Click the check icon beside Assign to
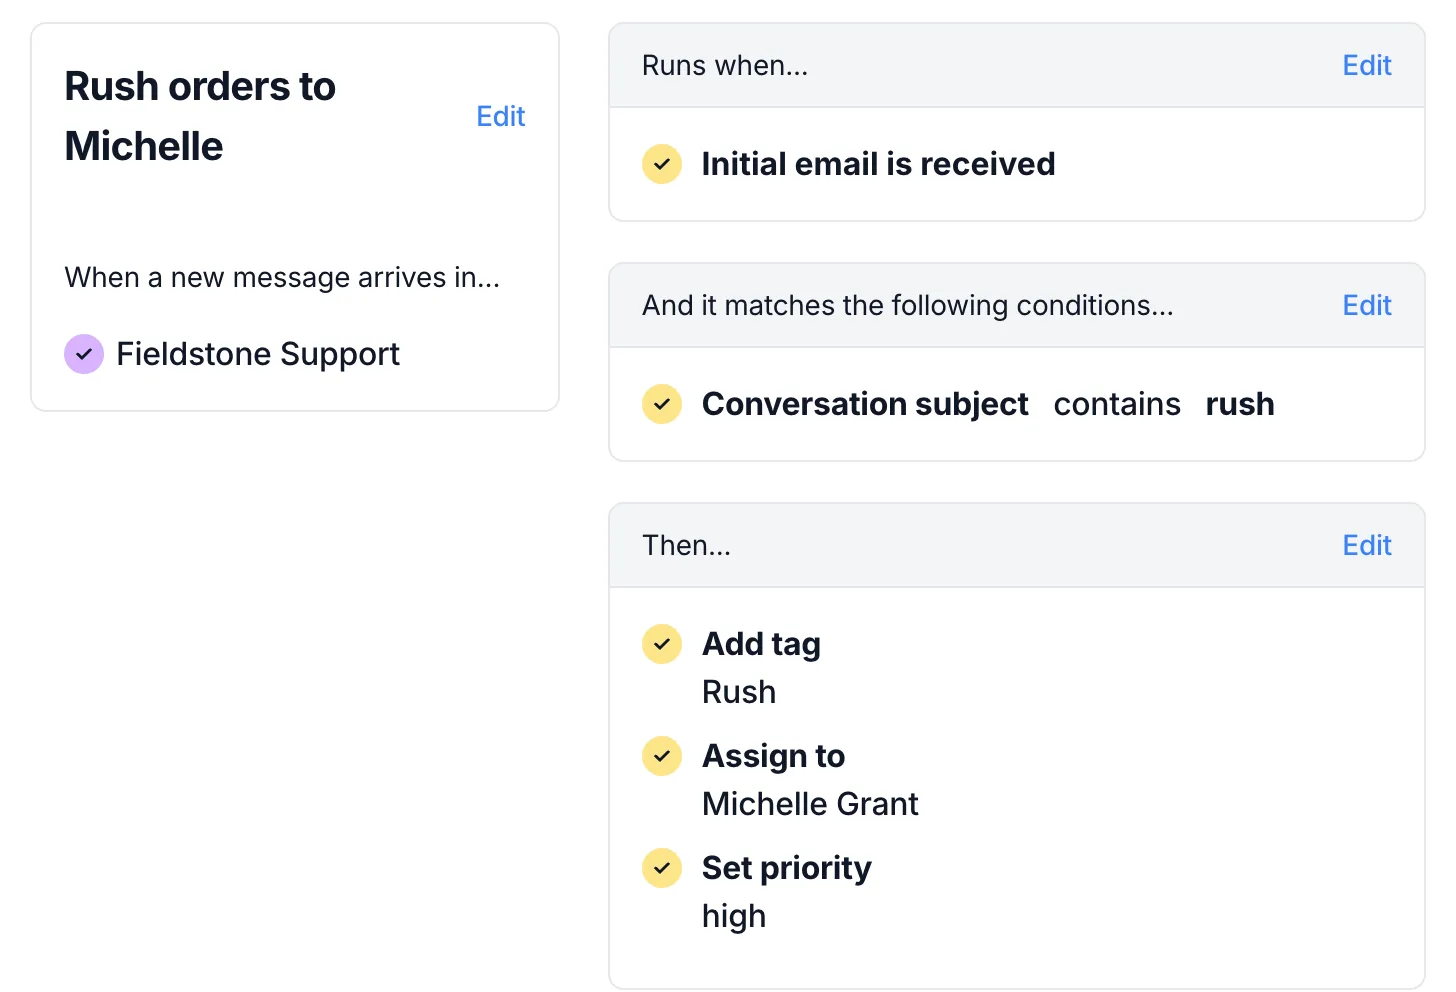Image resolution: width=1456 pixels, height=992 pixels. (x=662, y=756)
